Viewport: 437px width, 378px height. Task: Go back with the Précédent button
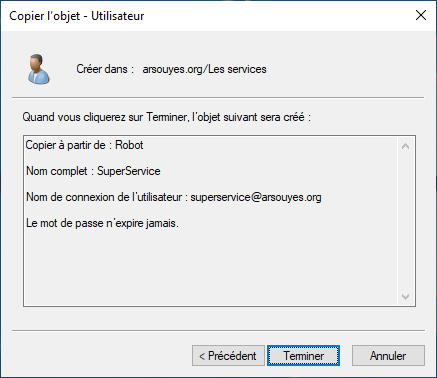pos(228,356)
